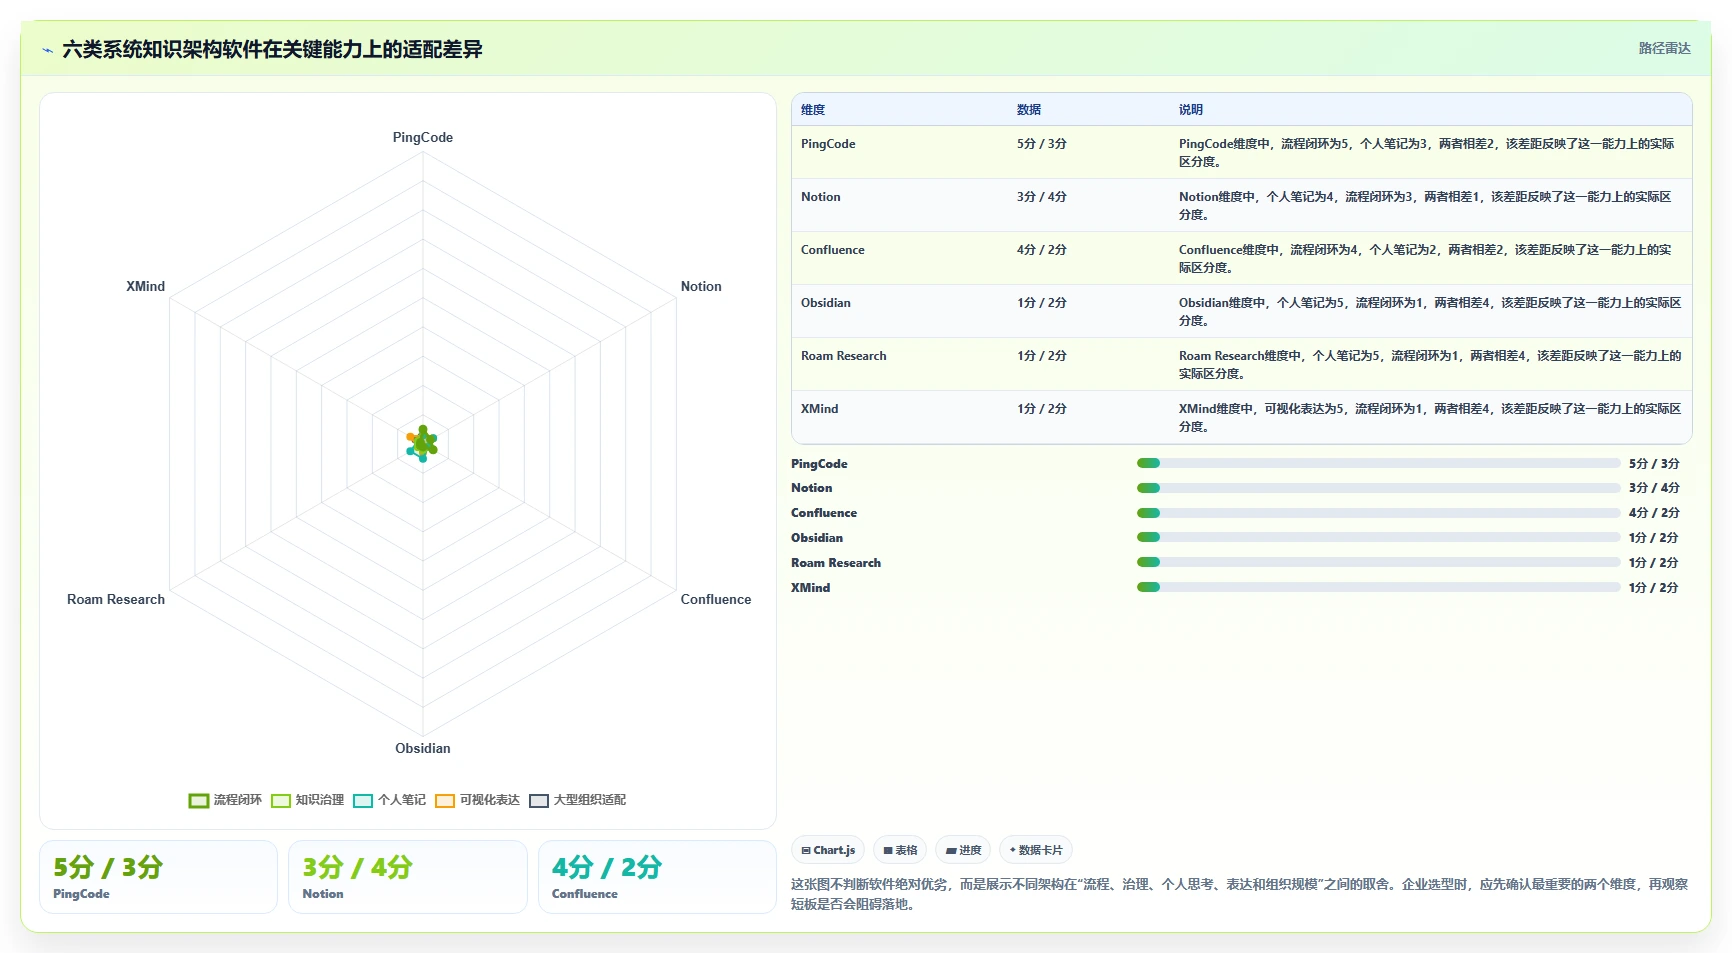Click the 说明 column header
Viewport: 1732px width, 953px height.
[x=1191, y=110]
